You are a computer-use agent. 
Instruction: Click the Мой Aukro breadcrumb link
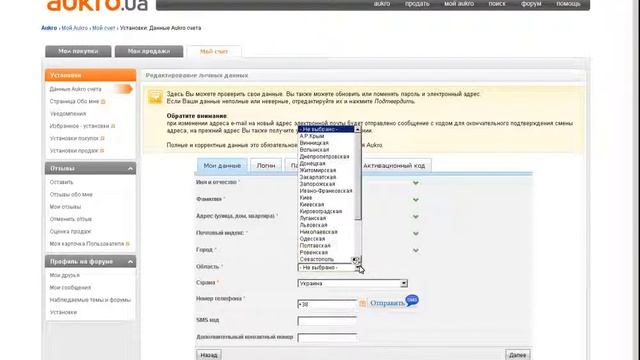[x=74, y=28]
